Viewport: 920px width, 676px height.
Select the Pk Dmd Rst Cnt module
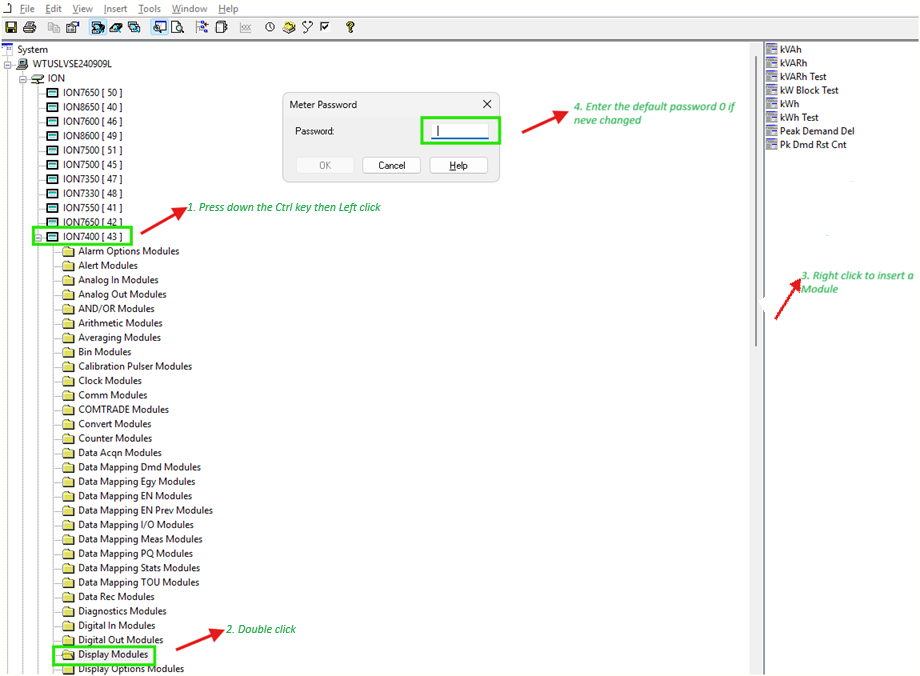tap(813, 145)
